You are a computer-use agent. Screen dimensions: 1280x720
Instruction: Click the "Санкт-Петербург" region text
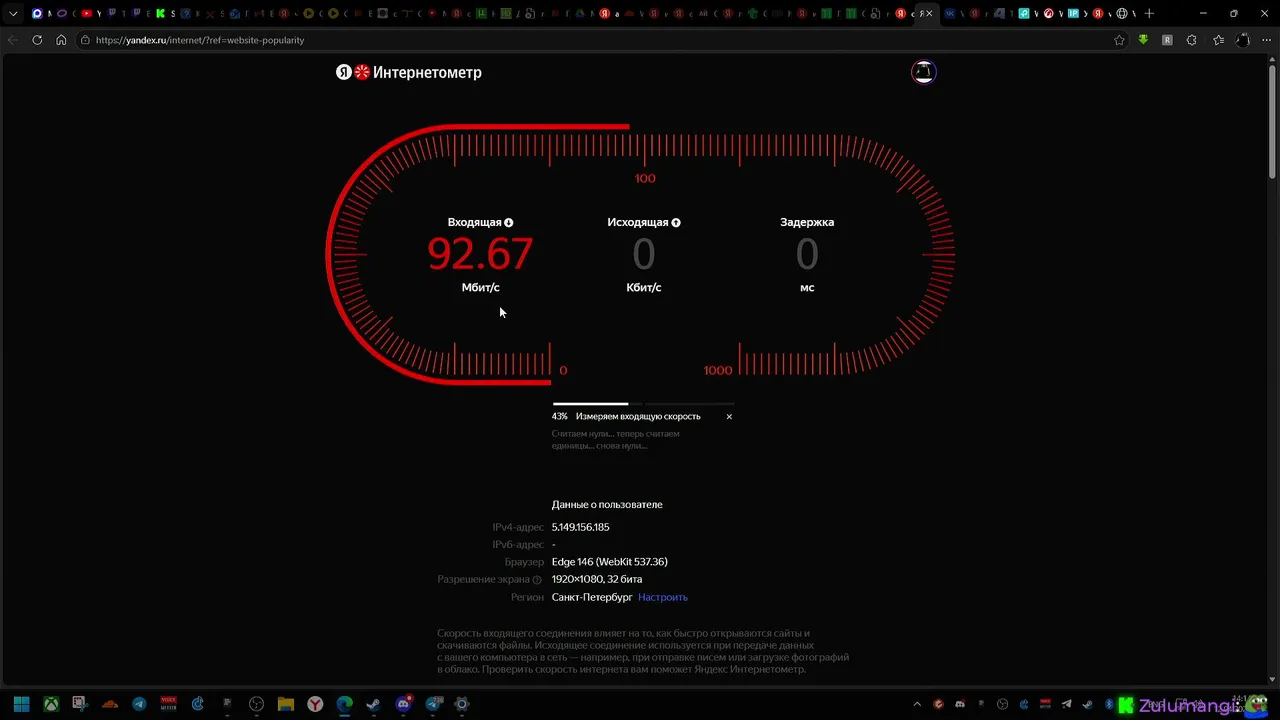pos(592,597)
